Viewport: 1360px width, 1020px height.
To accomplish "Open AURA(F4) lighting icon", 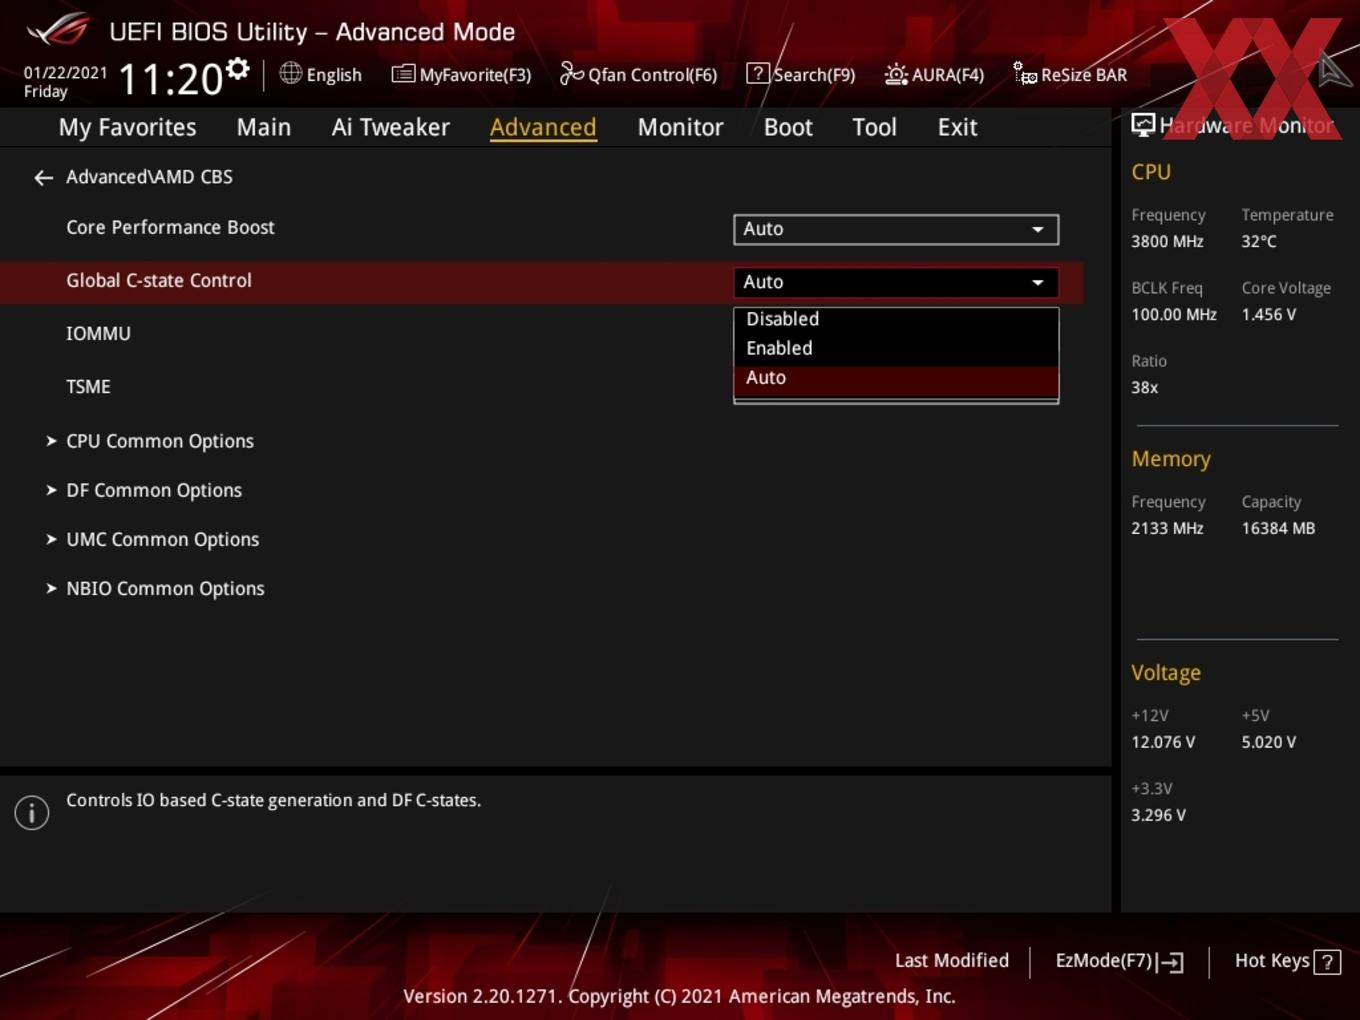I will point(896,74).
